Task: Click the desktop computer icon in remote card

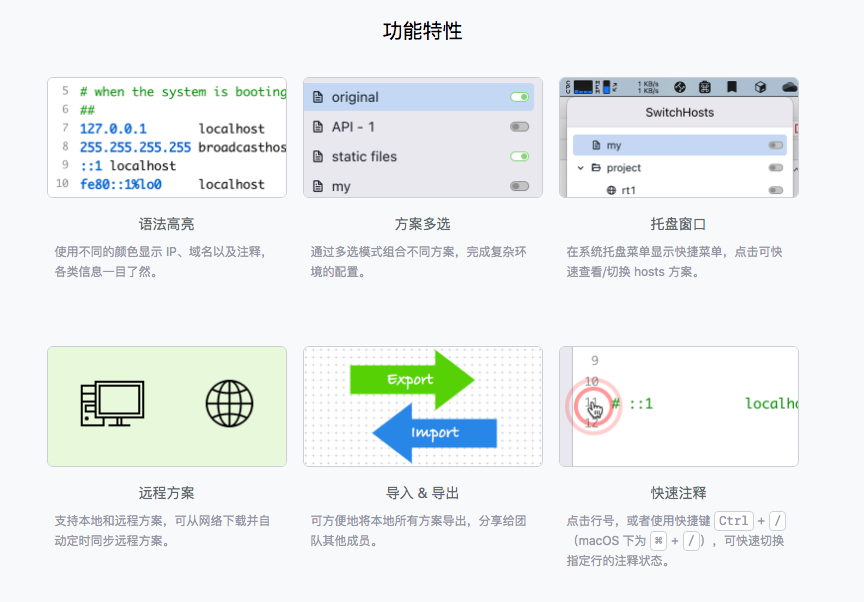Action: pos(112,404)
